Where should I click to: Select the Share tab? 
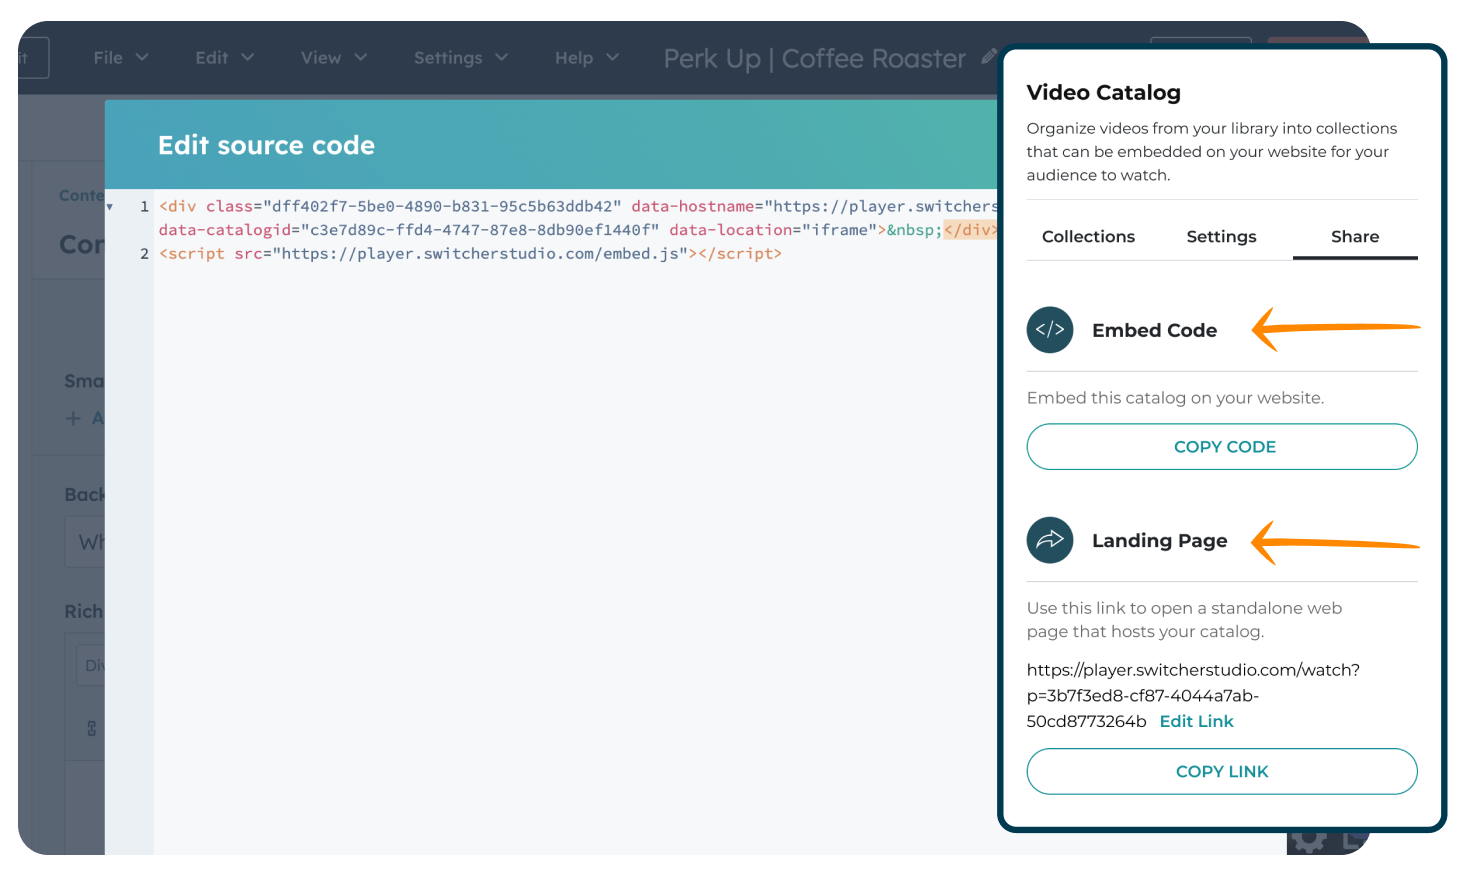pyautogui.click(x=1354, y=237)
